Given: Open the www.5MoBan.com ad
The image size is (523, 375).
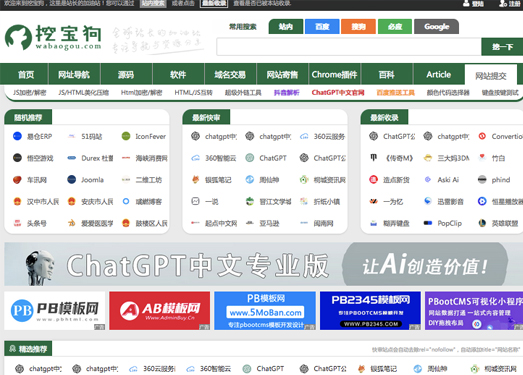Looking at the screenshot, I should 265,311.
